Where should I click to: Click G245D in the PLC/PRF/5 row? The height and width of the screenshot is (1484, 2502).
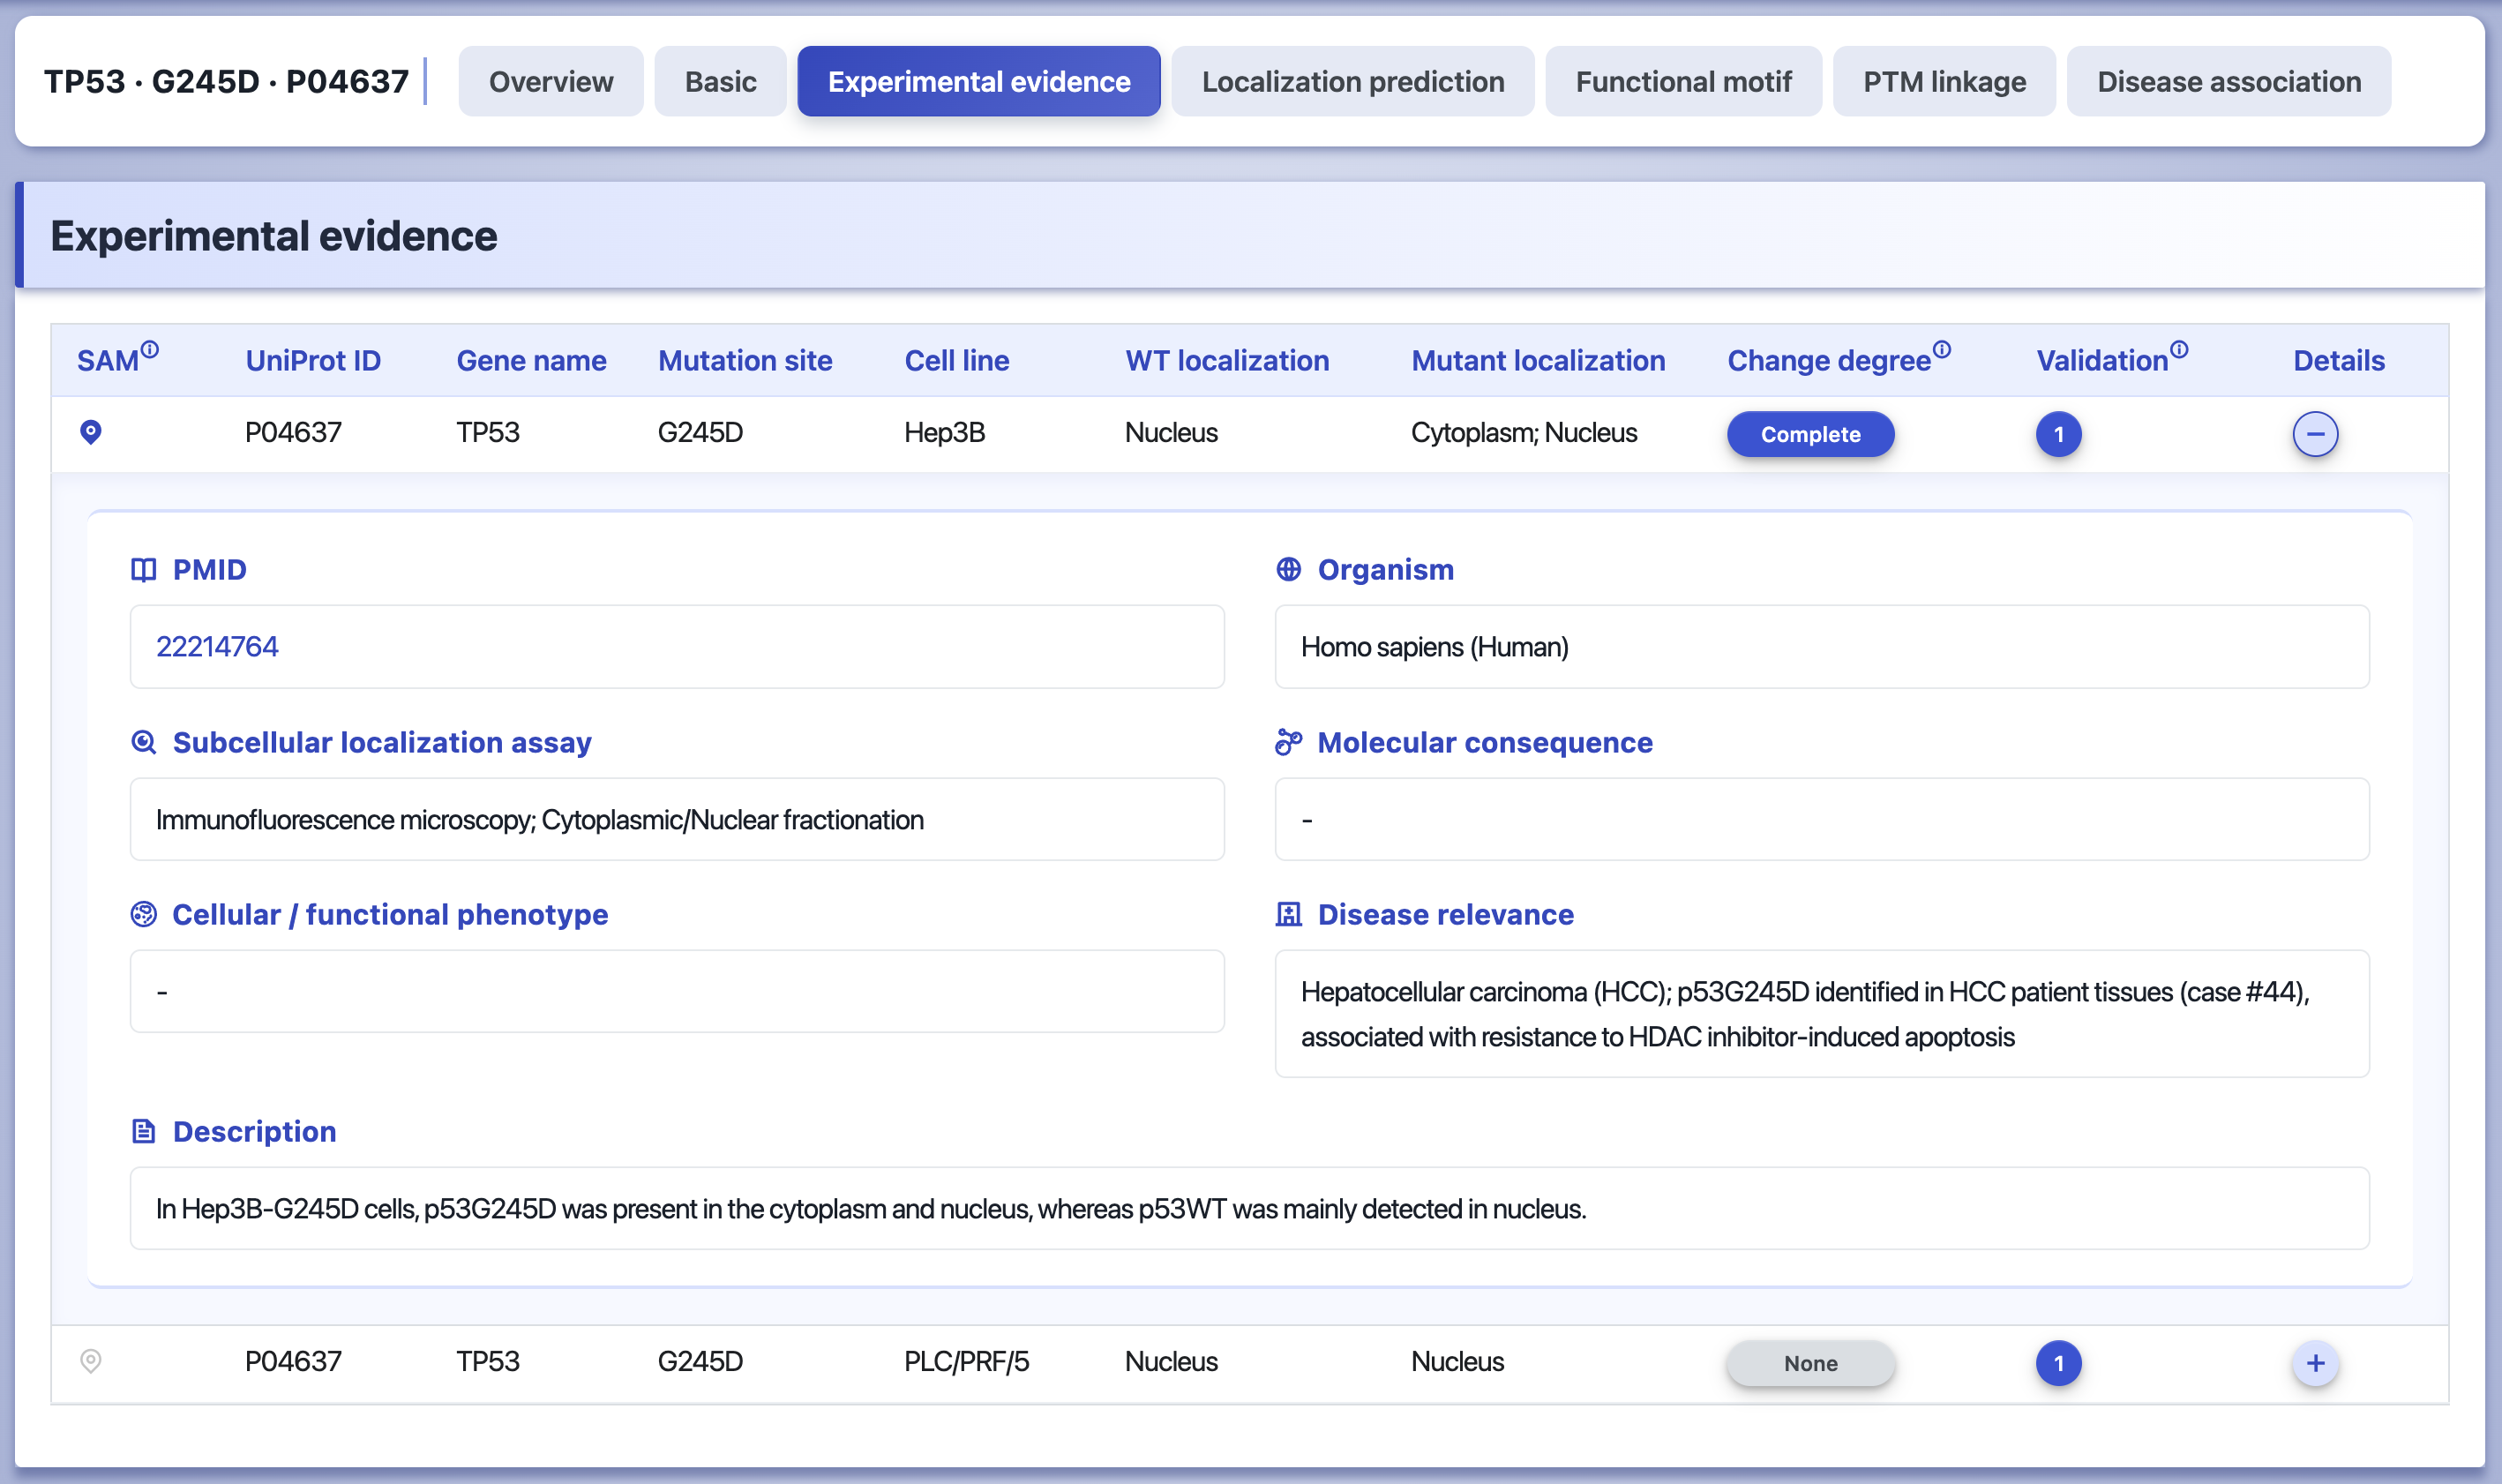pyautogui.click(x=700, y=1362)
